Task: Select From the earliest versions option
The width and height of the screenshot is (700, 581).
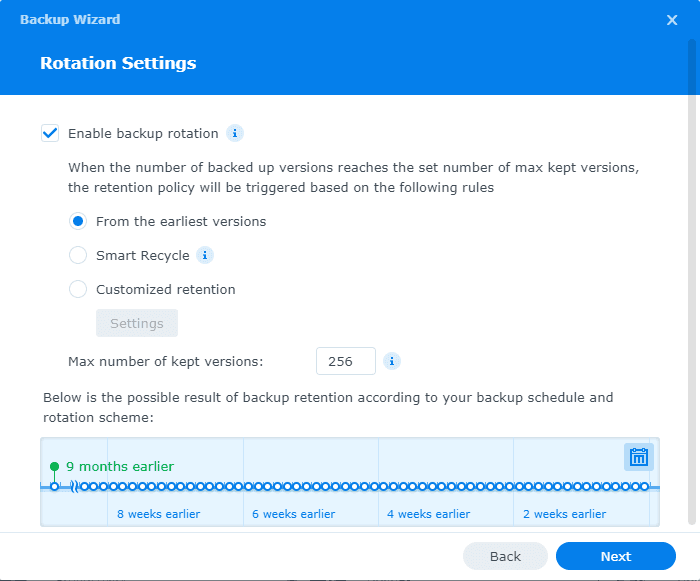Action: pyautogui.click(x=78, y=221)
